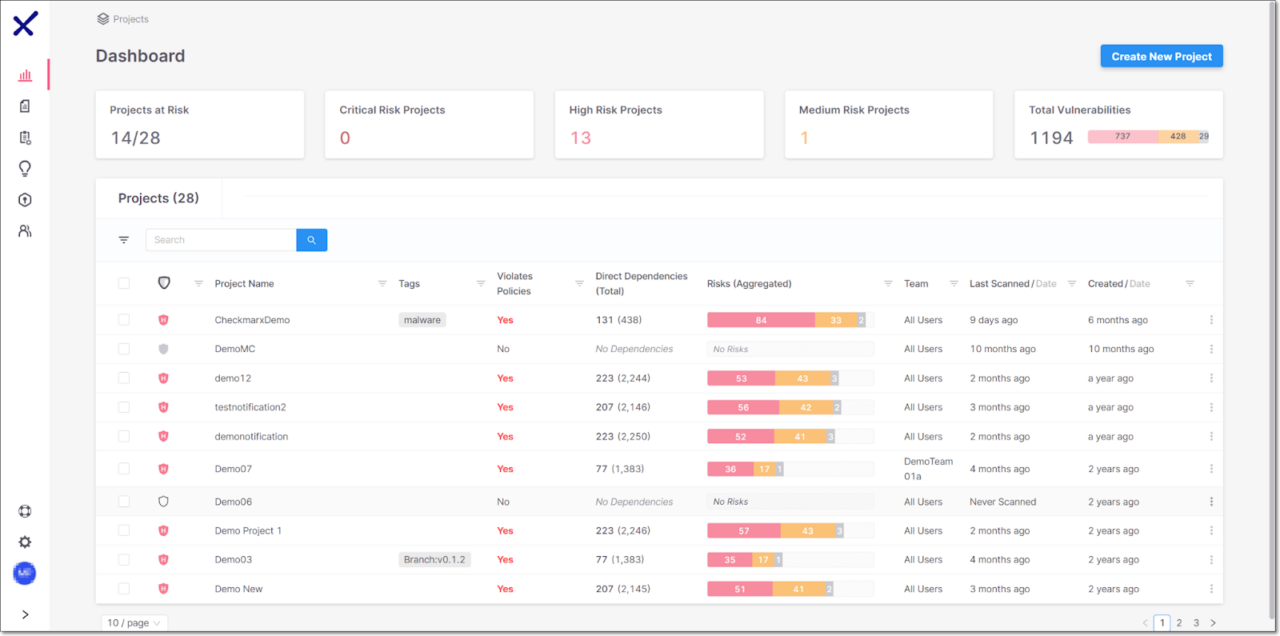1280x636 pixels.
Task: Click the Create New Project button
Action: pos(1161,57)
